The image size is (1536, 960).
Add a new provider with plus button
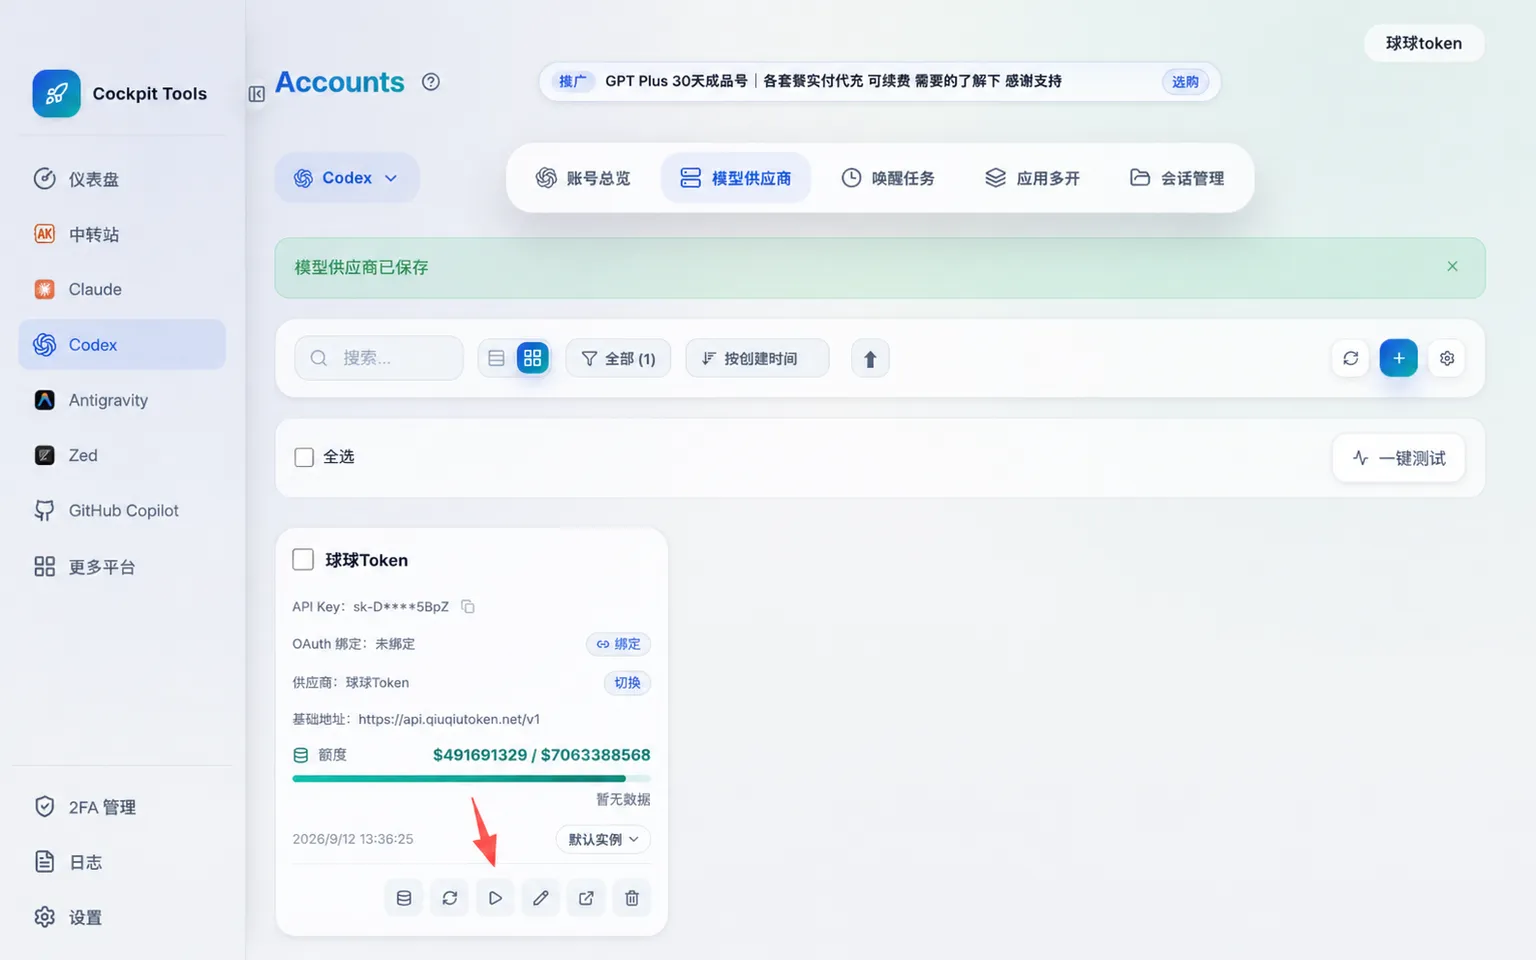1398,358
